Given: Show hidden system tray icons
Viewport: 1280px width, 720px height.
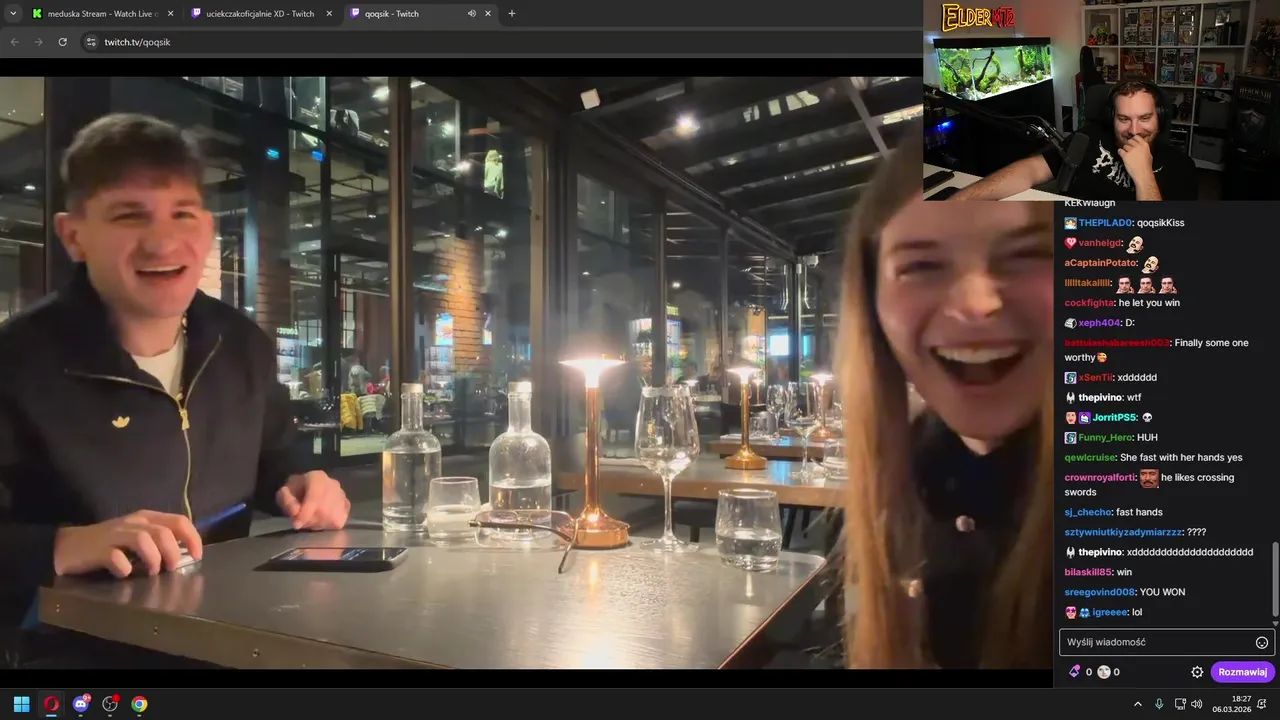Looking at the screenshot, I should (1138, 704).
